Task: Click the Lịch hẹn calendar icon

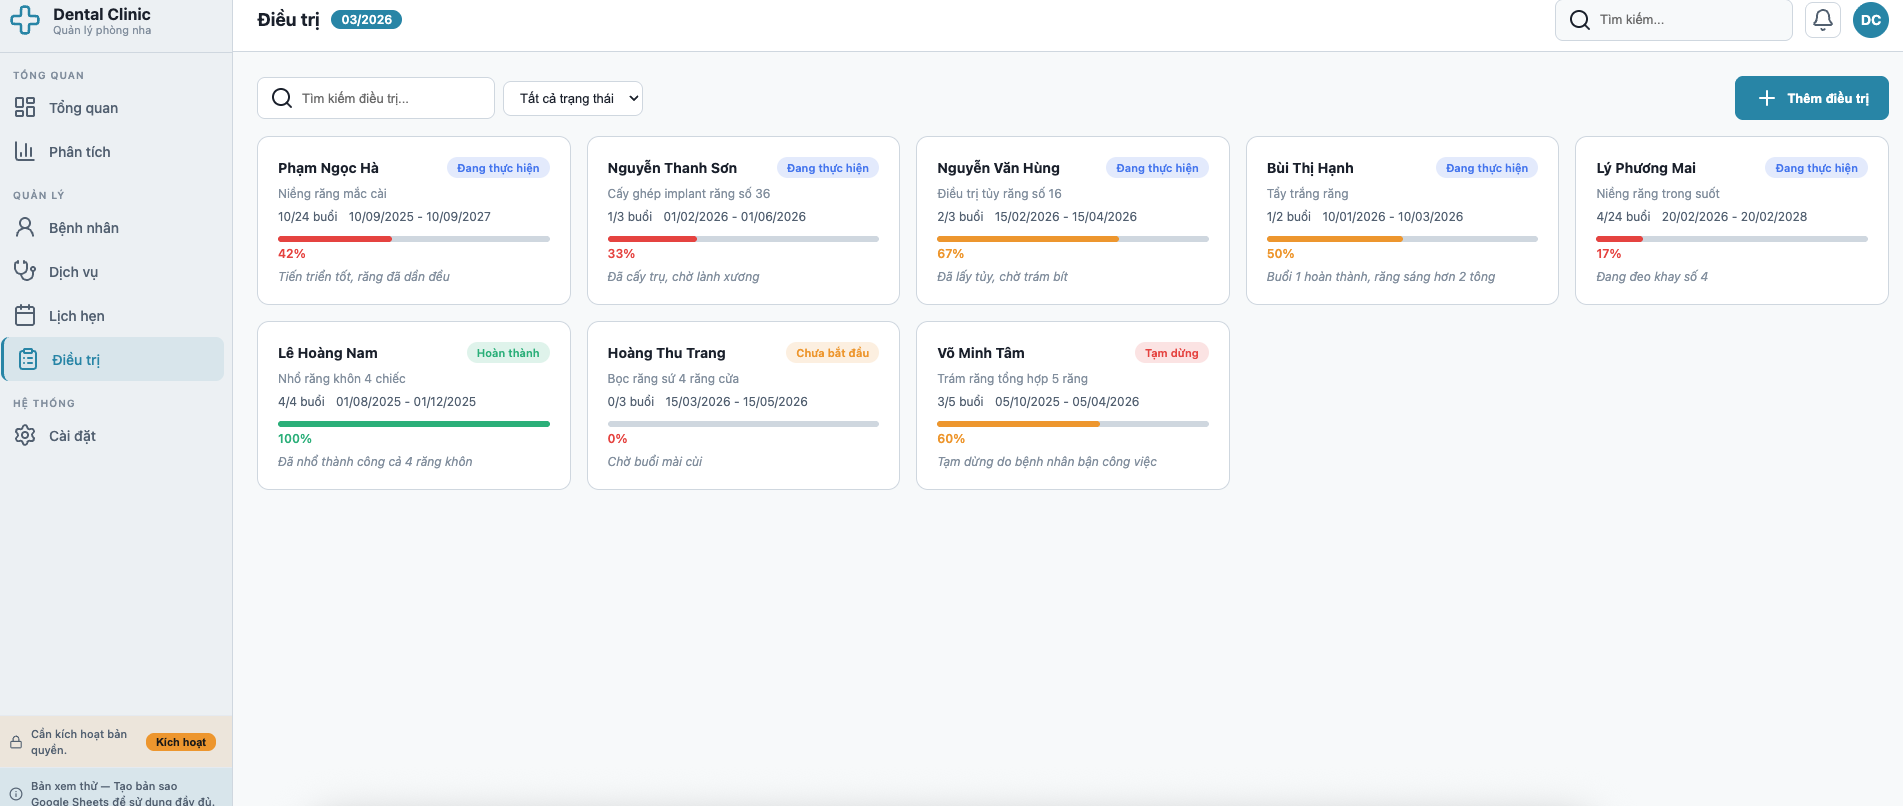Action: pyautogui.click(x=25, y=316)
